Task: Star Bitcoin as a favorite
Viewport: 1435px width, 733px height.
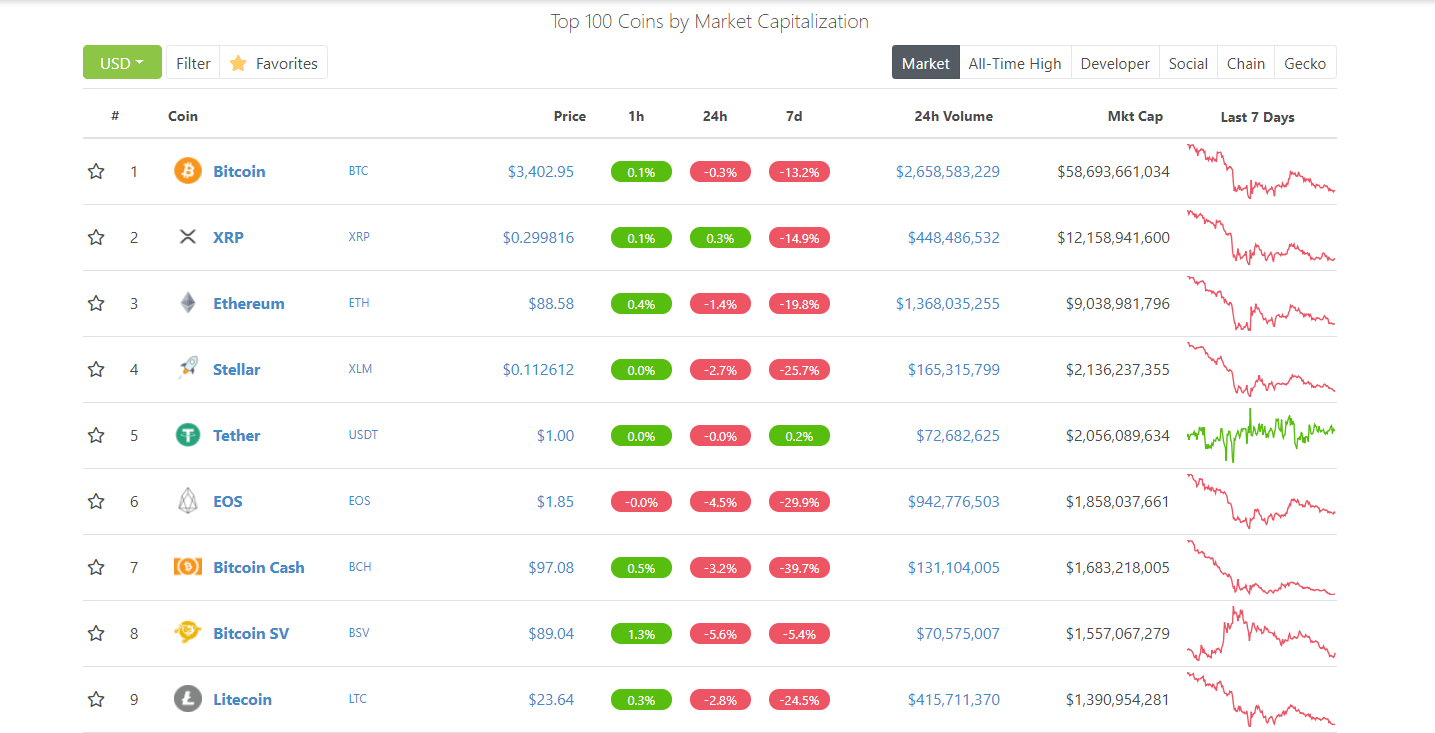Action: [96, 171]
